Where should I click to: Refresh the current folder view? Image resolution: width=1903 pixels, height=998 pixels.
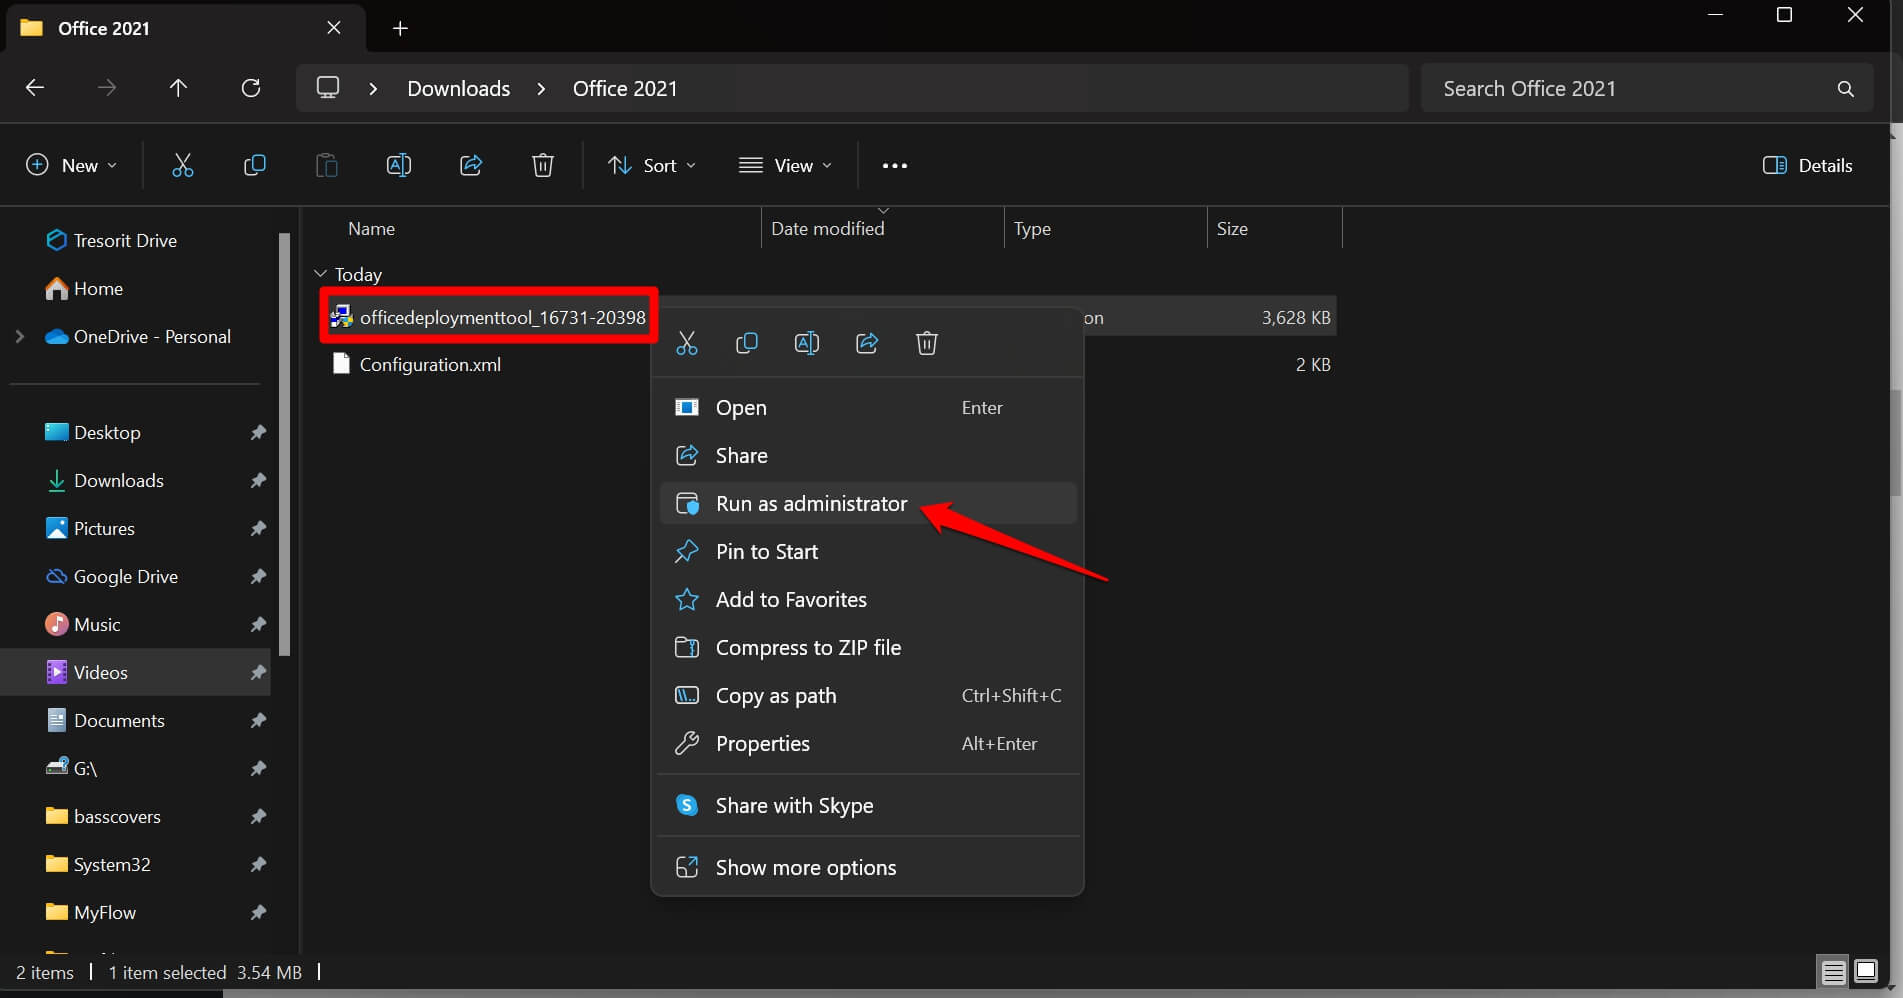[251, 88]
